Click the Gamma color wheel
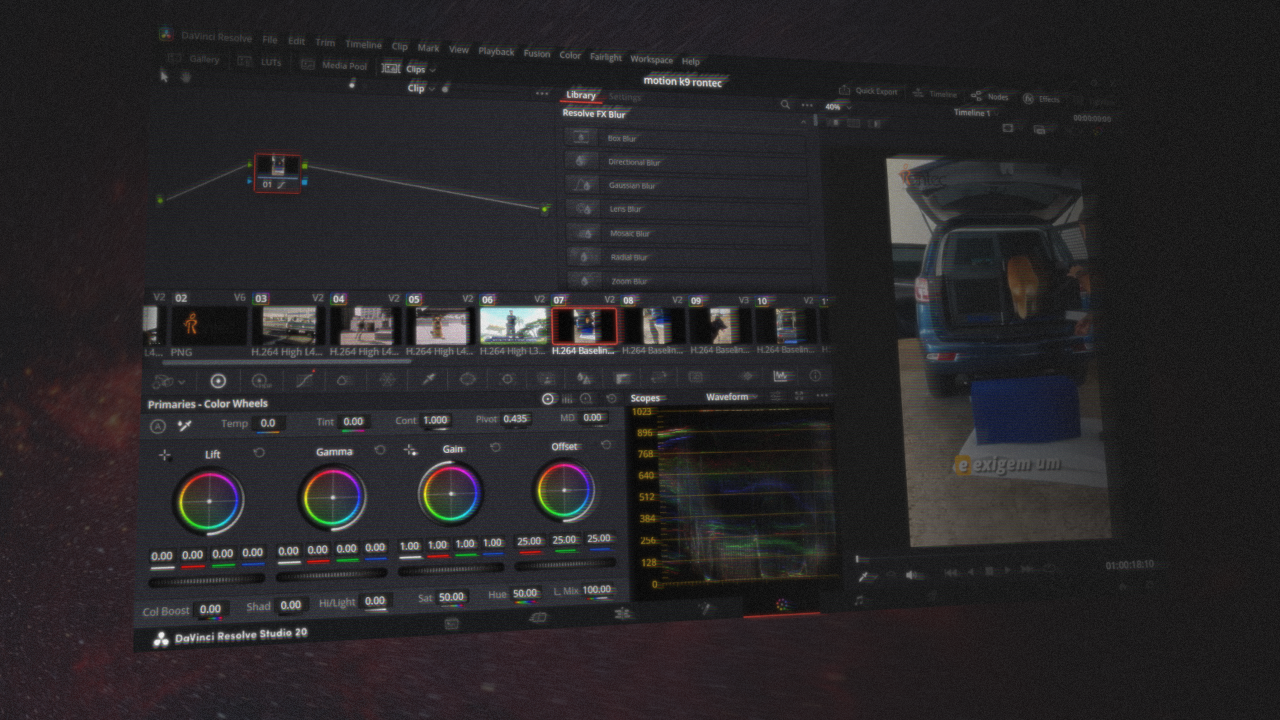Screen dimensions: 1280x720 (333, 498)
